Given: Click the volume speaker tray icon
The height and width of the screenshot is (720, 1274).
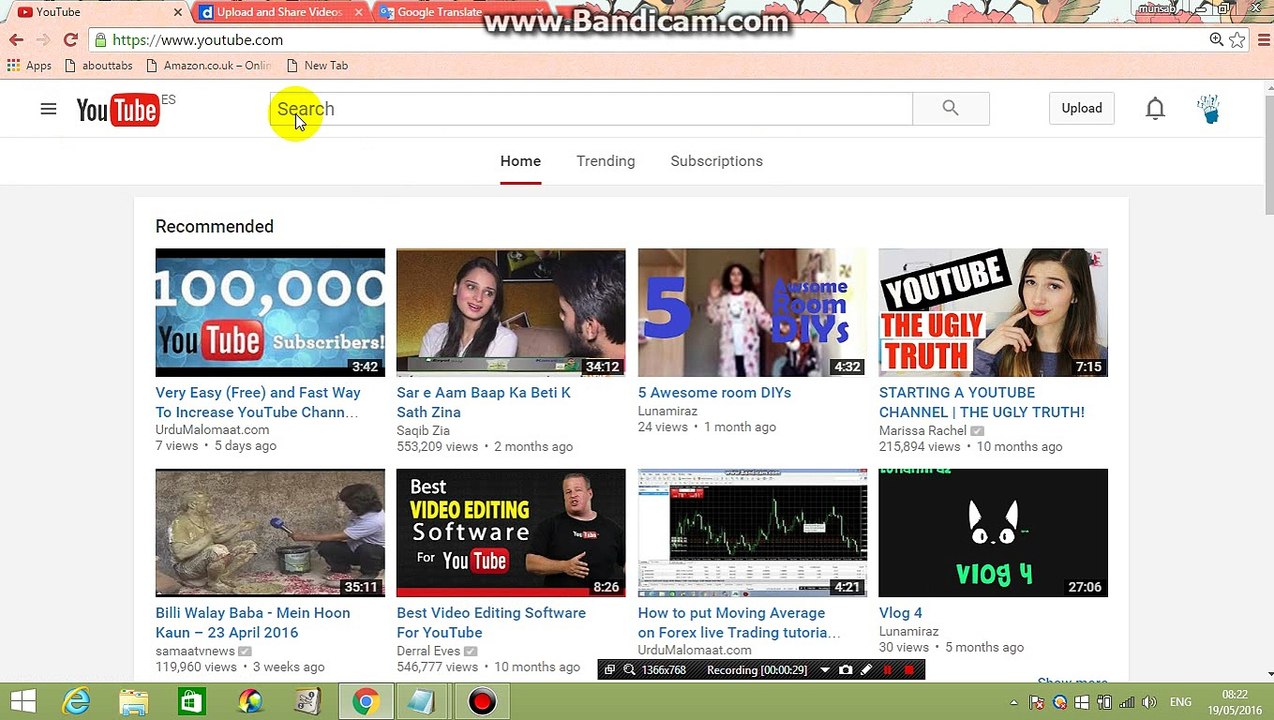Looking at the screenshot, I should (x=1149, y=703).
